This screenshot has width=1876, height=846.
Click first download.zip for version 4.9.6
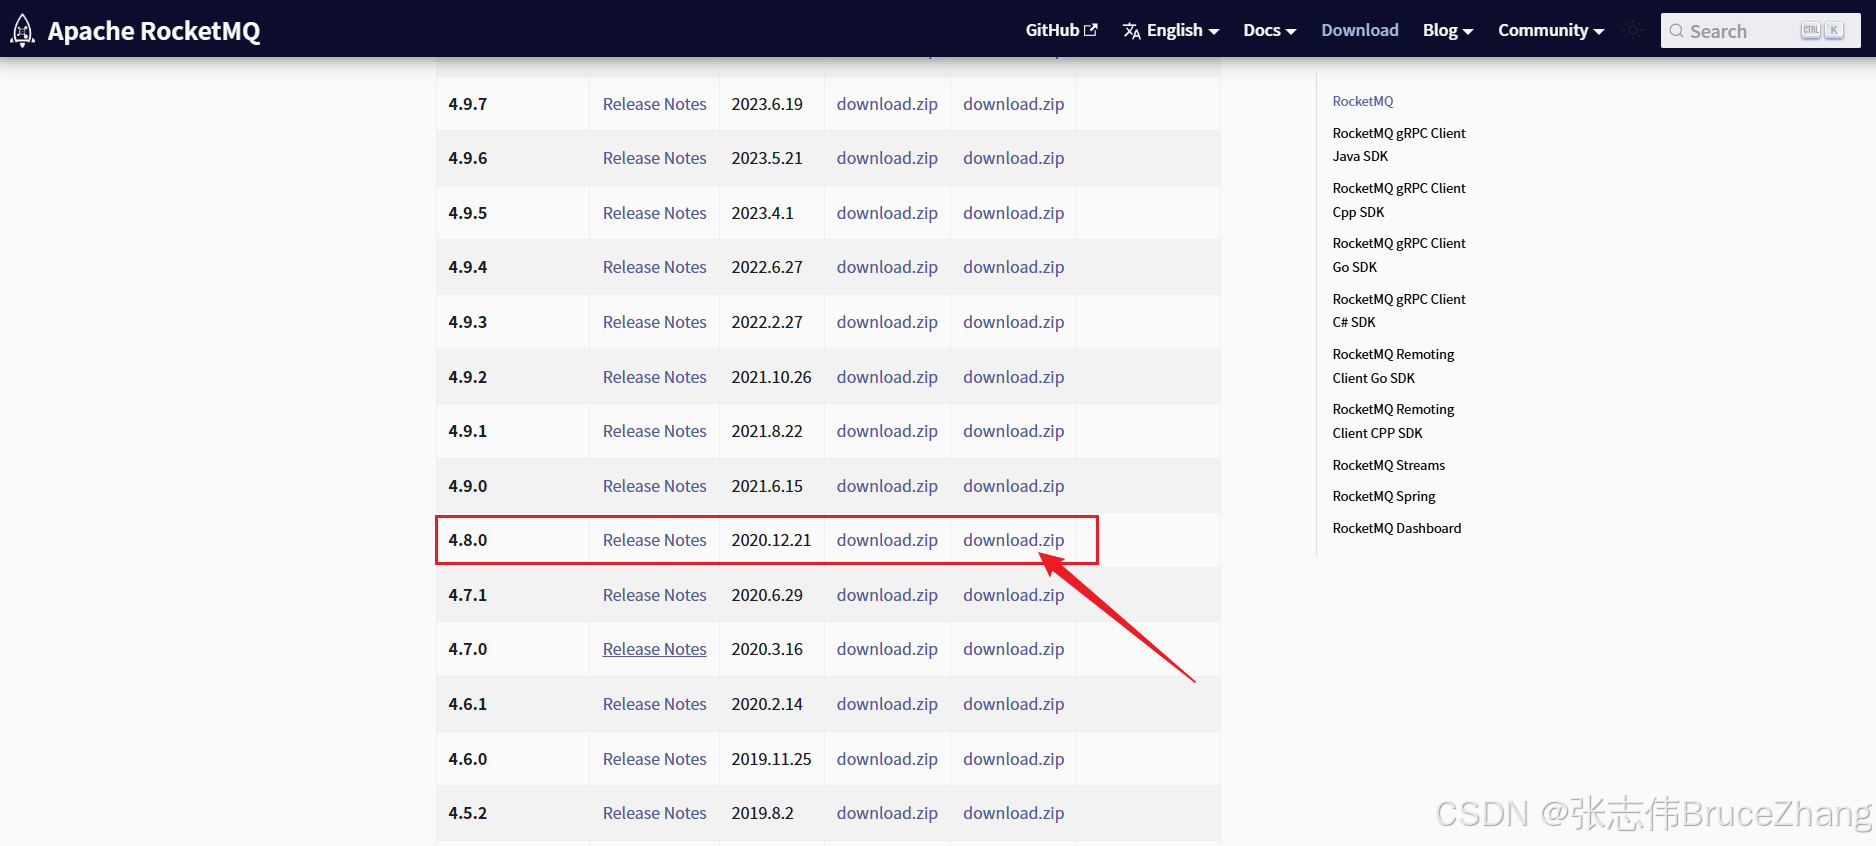[x=887, y=158]
